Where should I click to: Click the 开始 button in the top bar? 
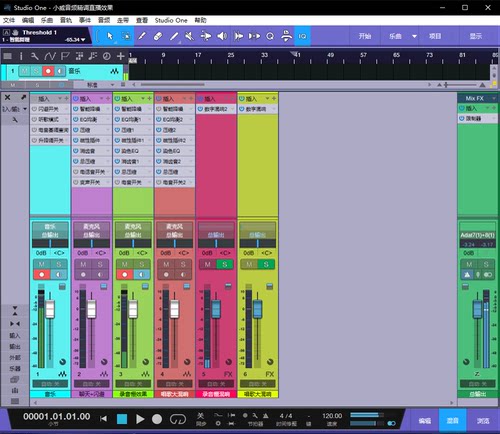pyautogui.click(x=365, y=36)
